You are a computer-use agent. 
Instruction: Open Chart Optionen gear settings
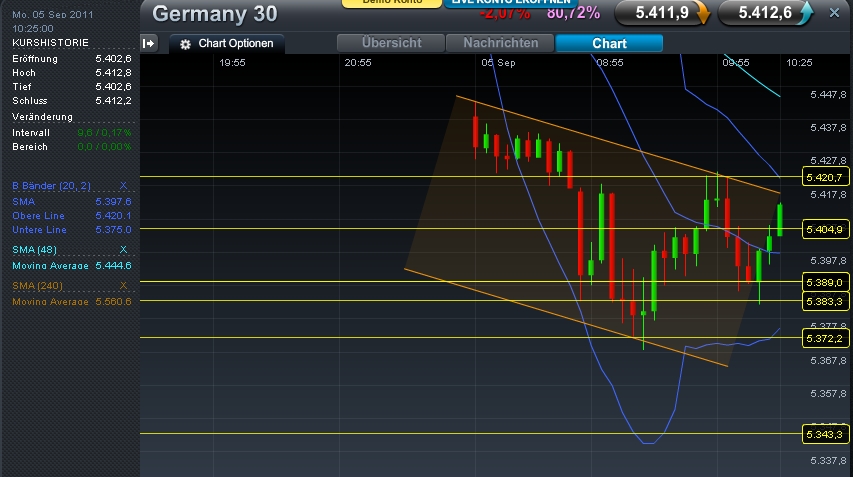(x=227, y=44)
